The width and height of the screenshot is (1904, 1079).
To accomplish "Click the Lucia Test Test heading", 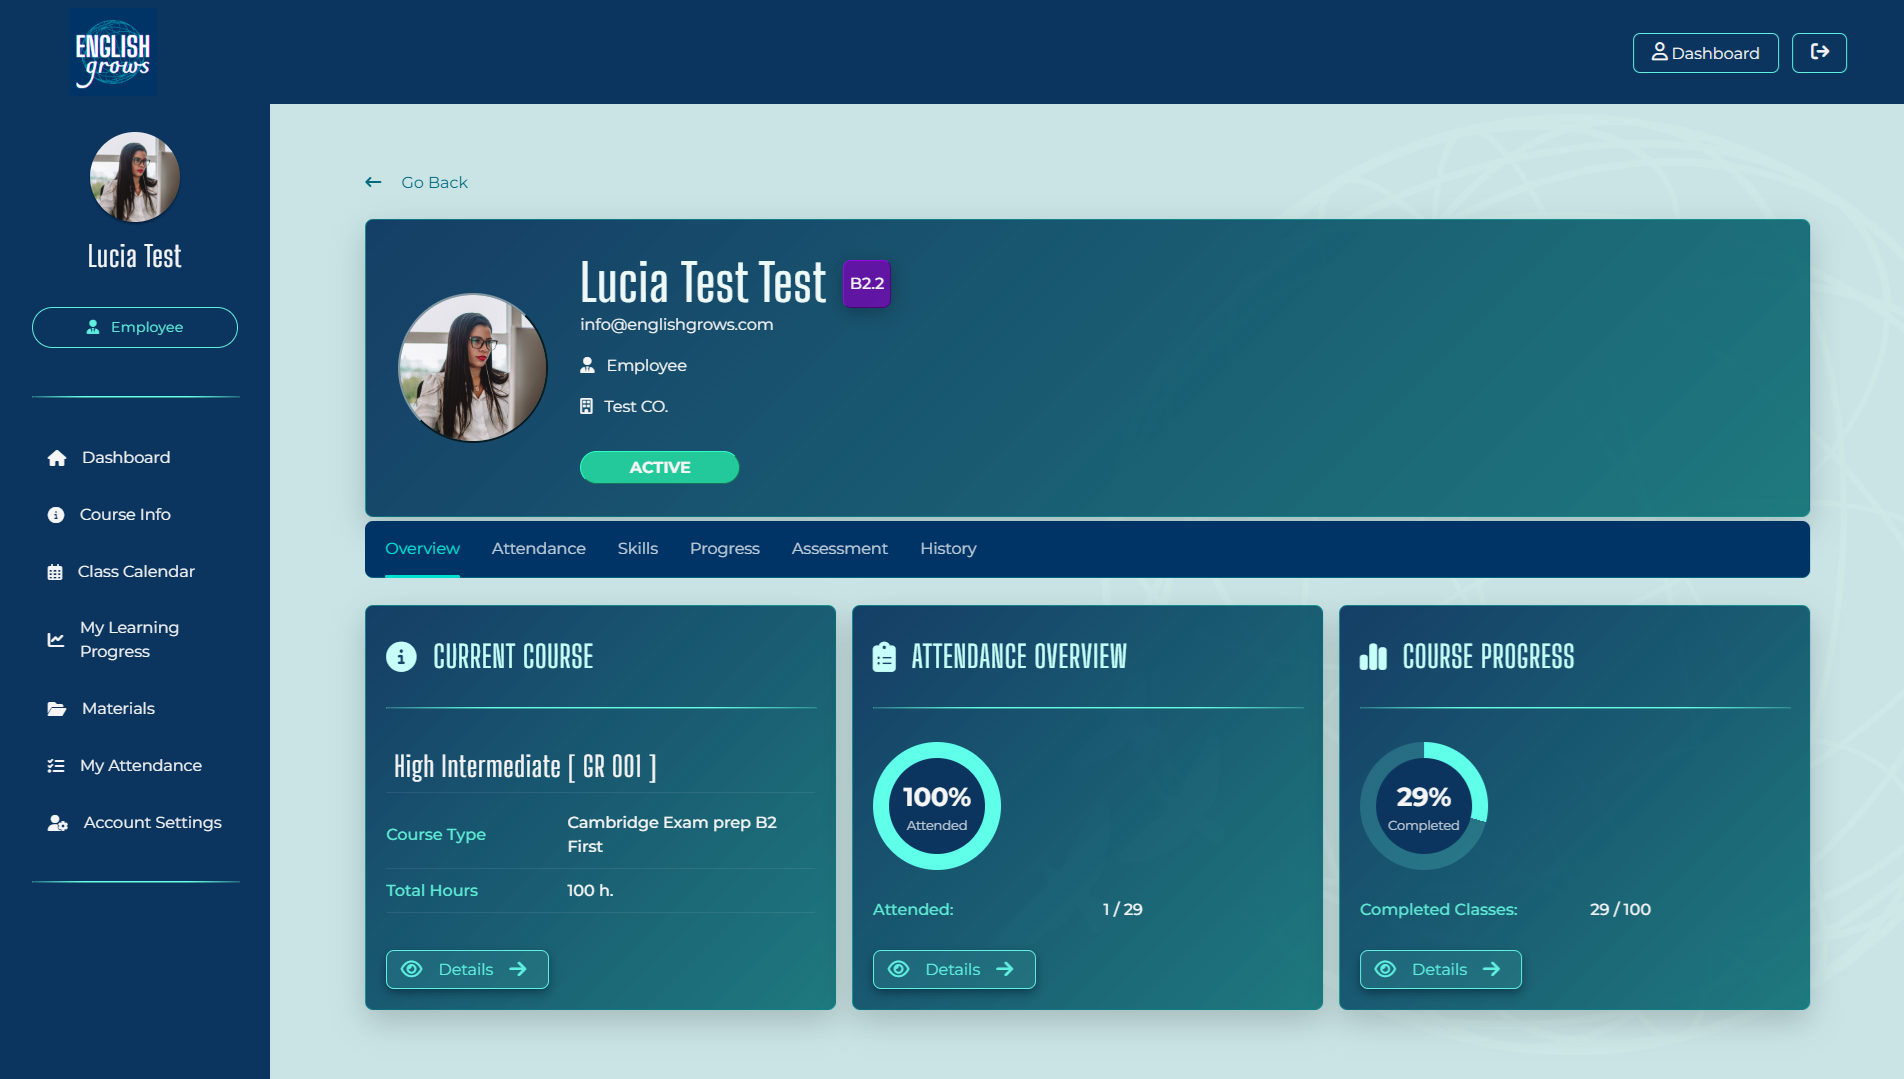I will tap(703, 283).
